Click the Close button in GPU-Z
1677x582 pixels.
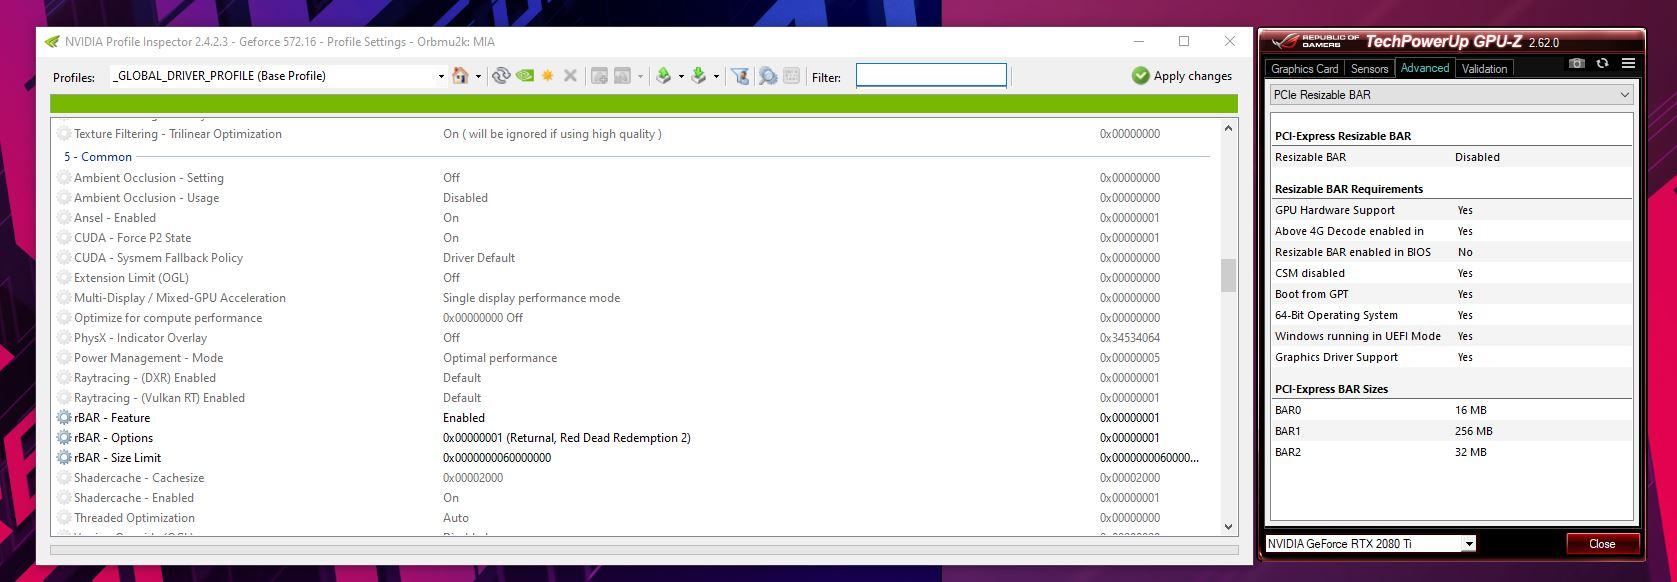pos(1602,544)
